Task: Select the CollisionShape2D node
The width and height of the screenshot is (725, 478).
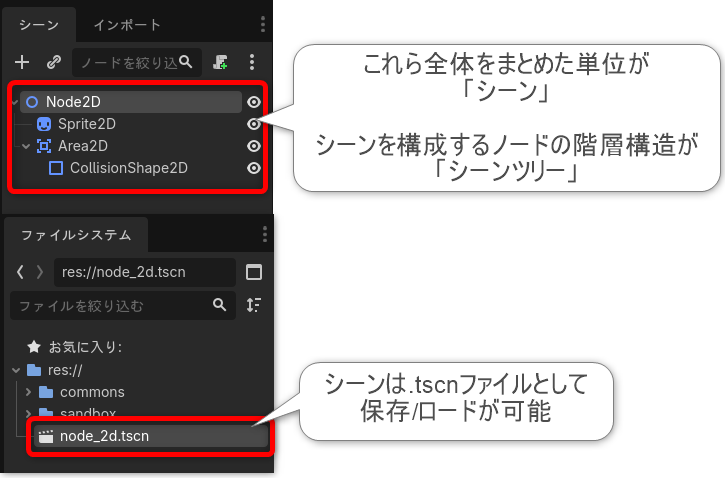Action: [x=128, y=168]
